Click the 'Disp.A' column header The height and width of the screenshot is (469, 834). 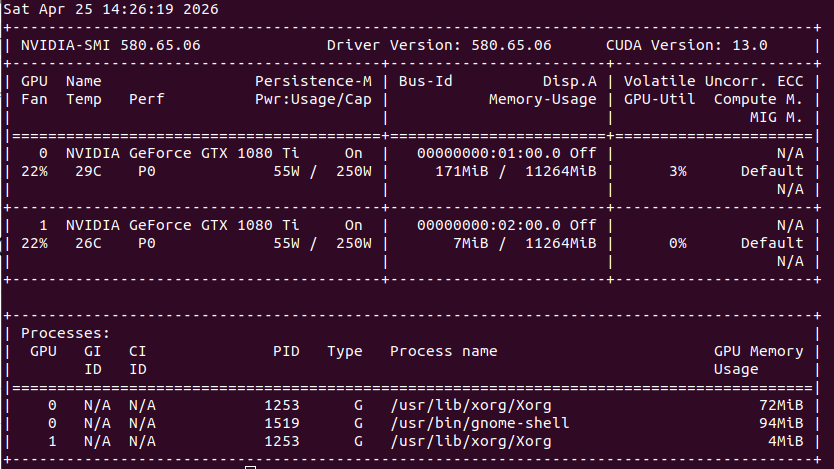(x=570, y=81)
